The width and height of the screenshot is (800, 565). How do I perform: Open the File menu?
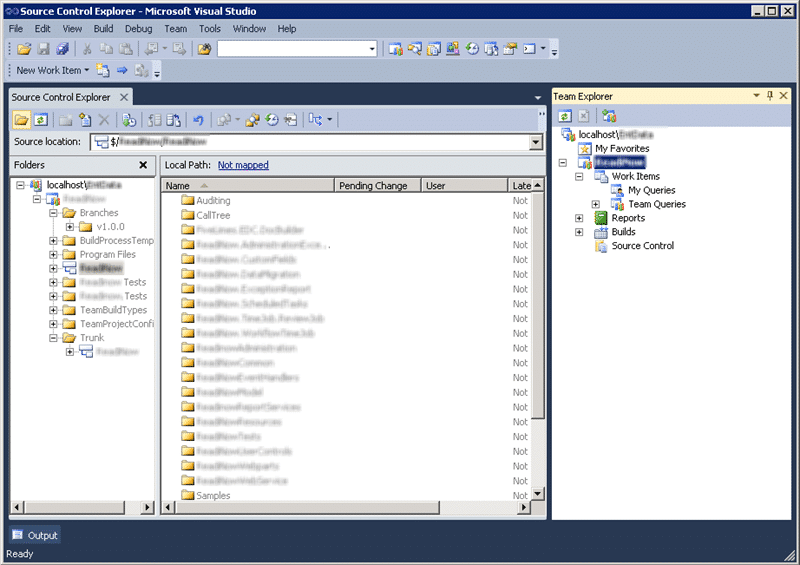(x=16, y=29)
